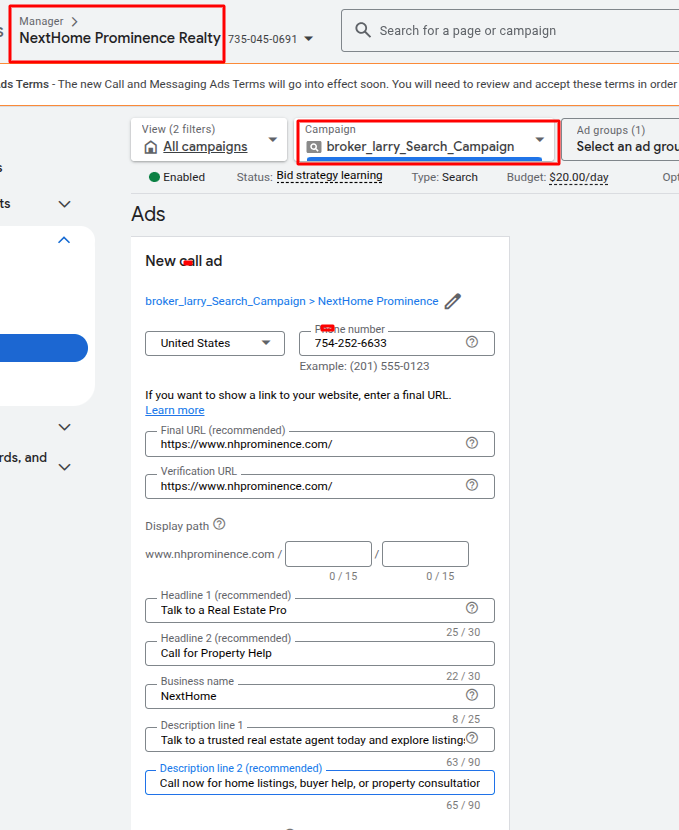Viewport: 679px width, 830px height.
Task: Click the Type: Search label
Action: click(x=445, y=177)
